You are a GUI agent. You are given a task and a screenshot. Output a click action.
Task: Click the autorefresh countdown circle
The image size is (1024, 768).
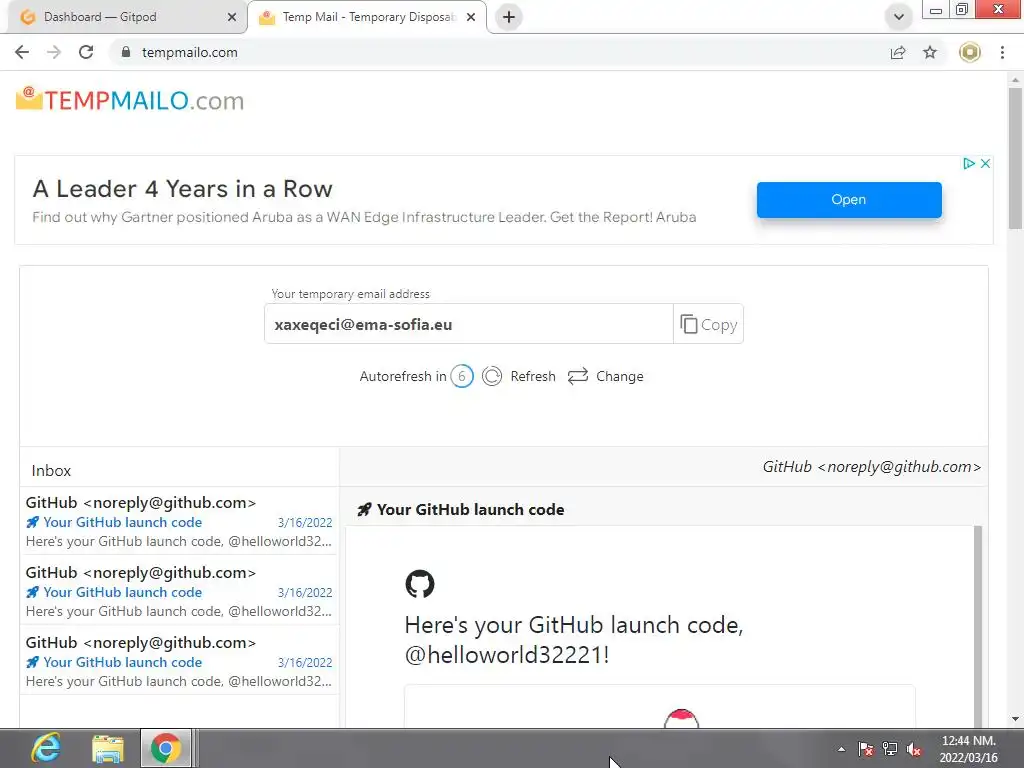click(x=462, y=376)
